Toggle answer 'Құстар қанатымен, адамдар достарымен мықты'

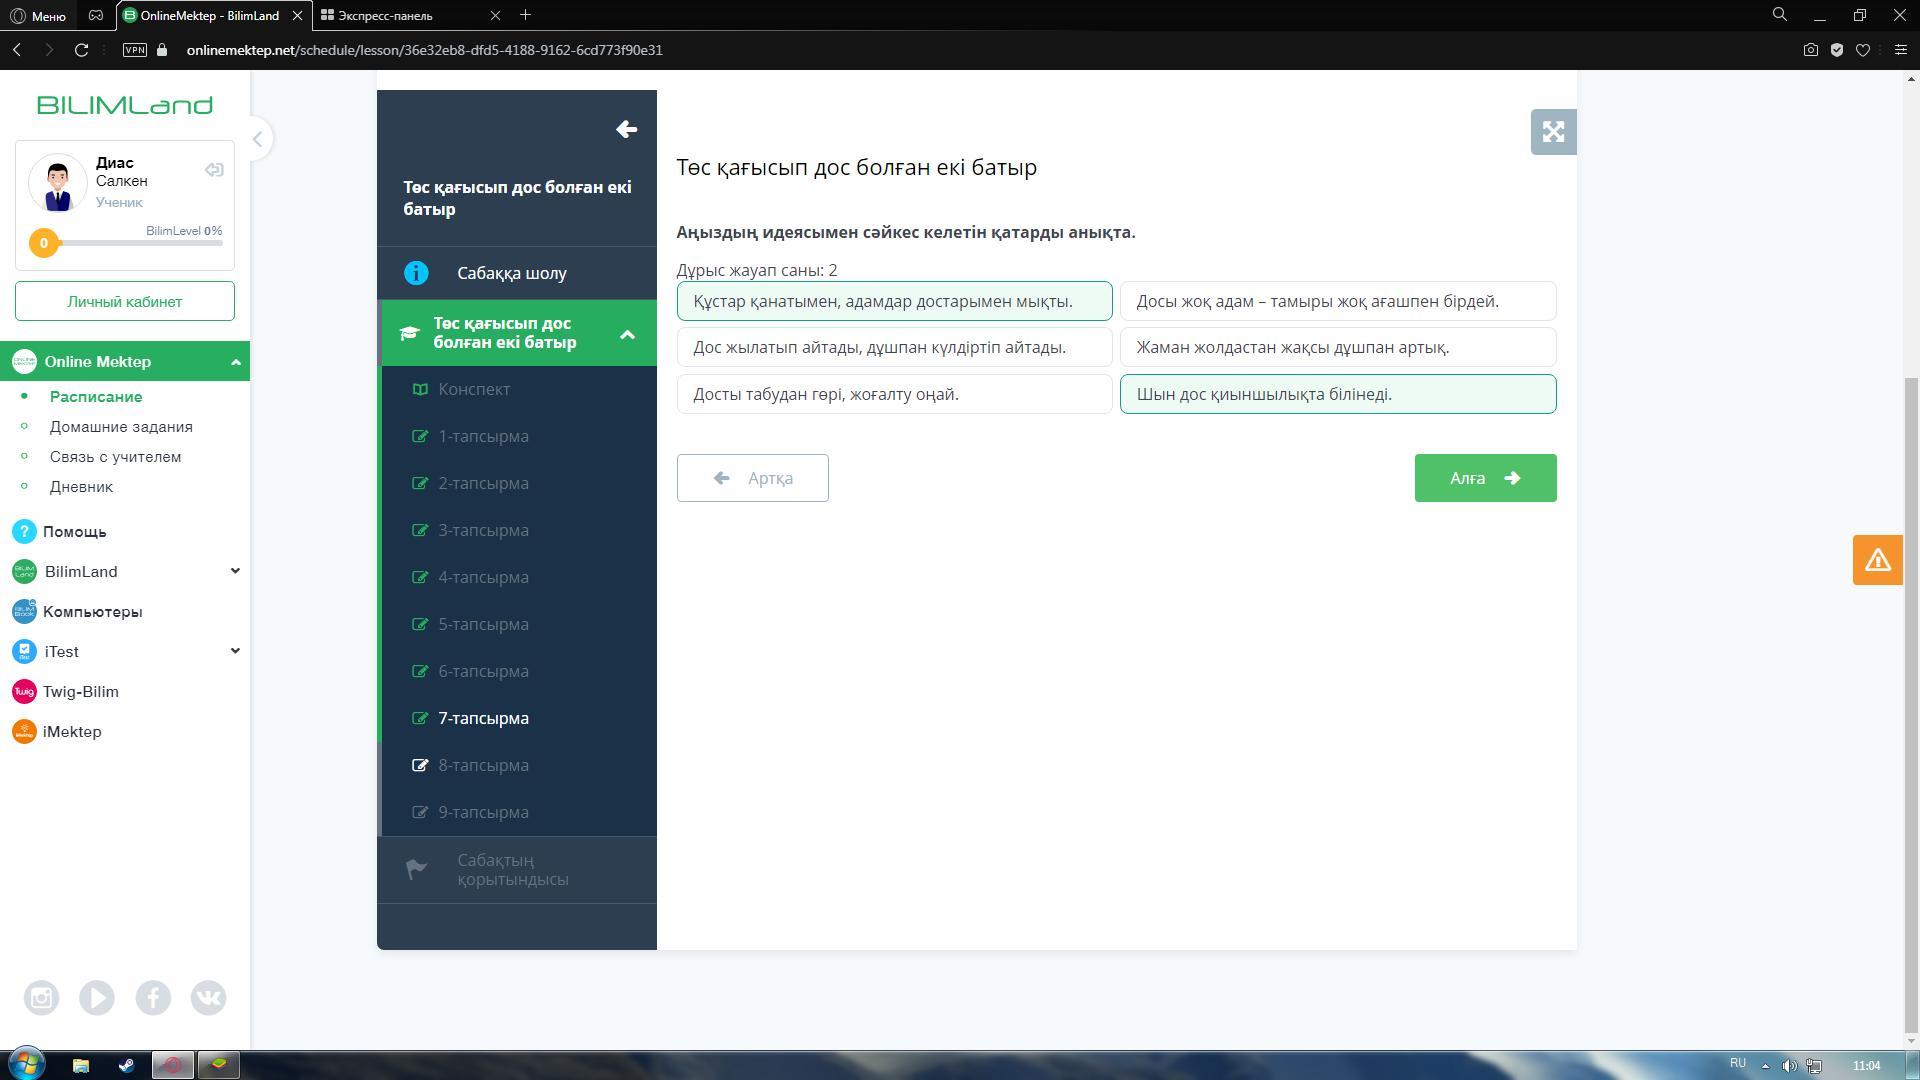point(894,301)
